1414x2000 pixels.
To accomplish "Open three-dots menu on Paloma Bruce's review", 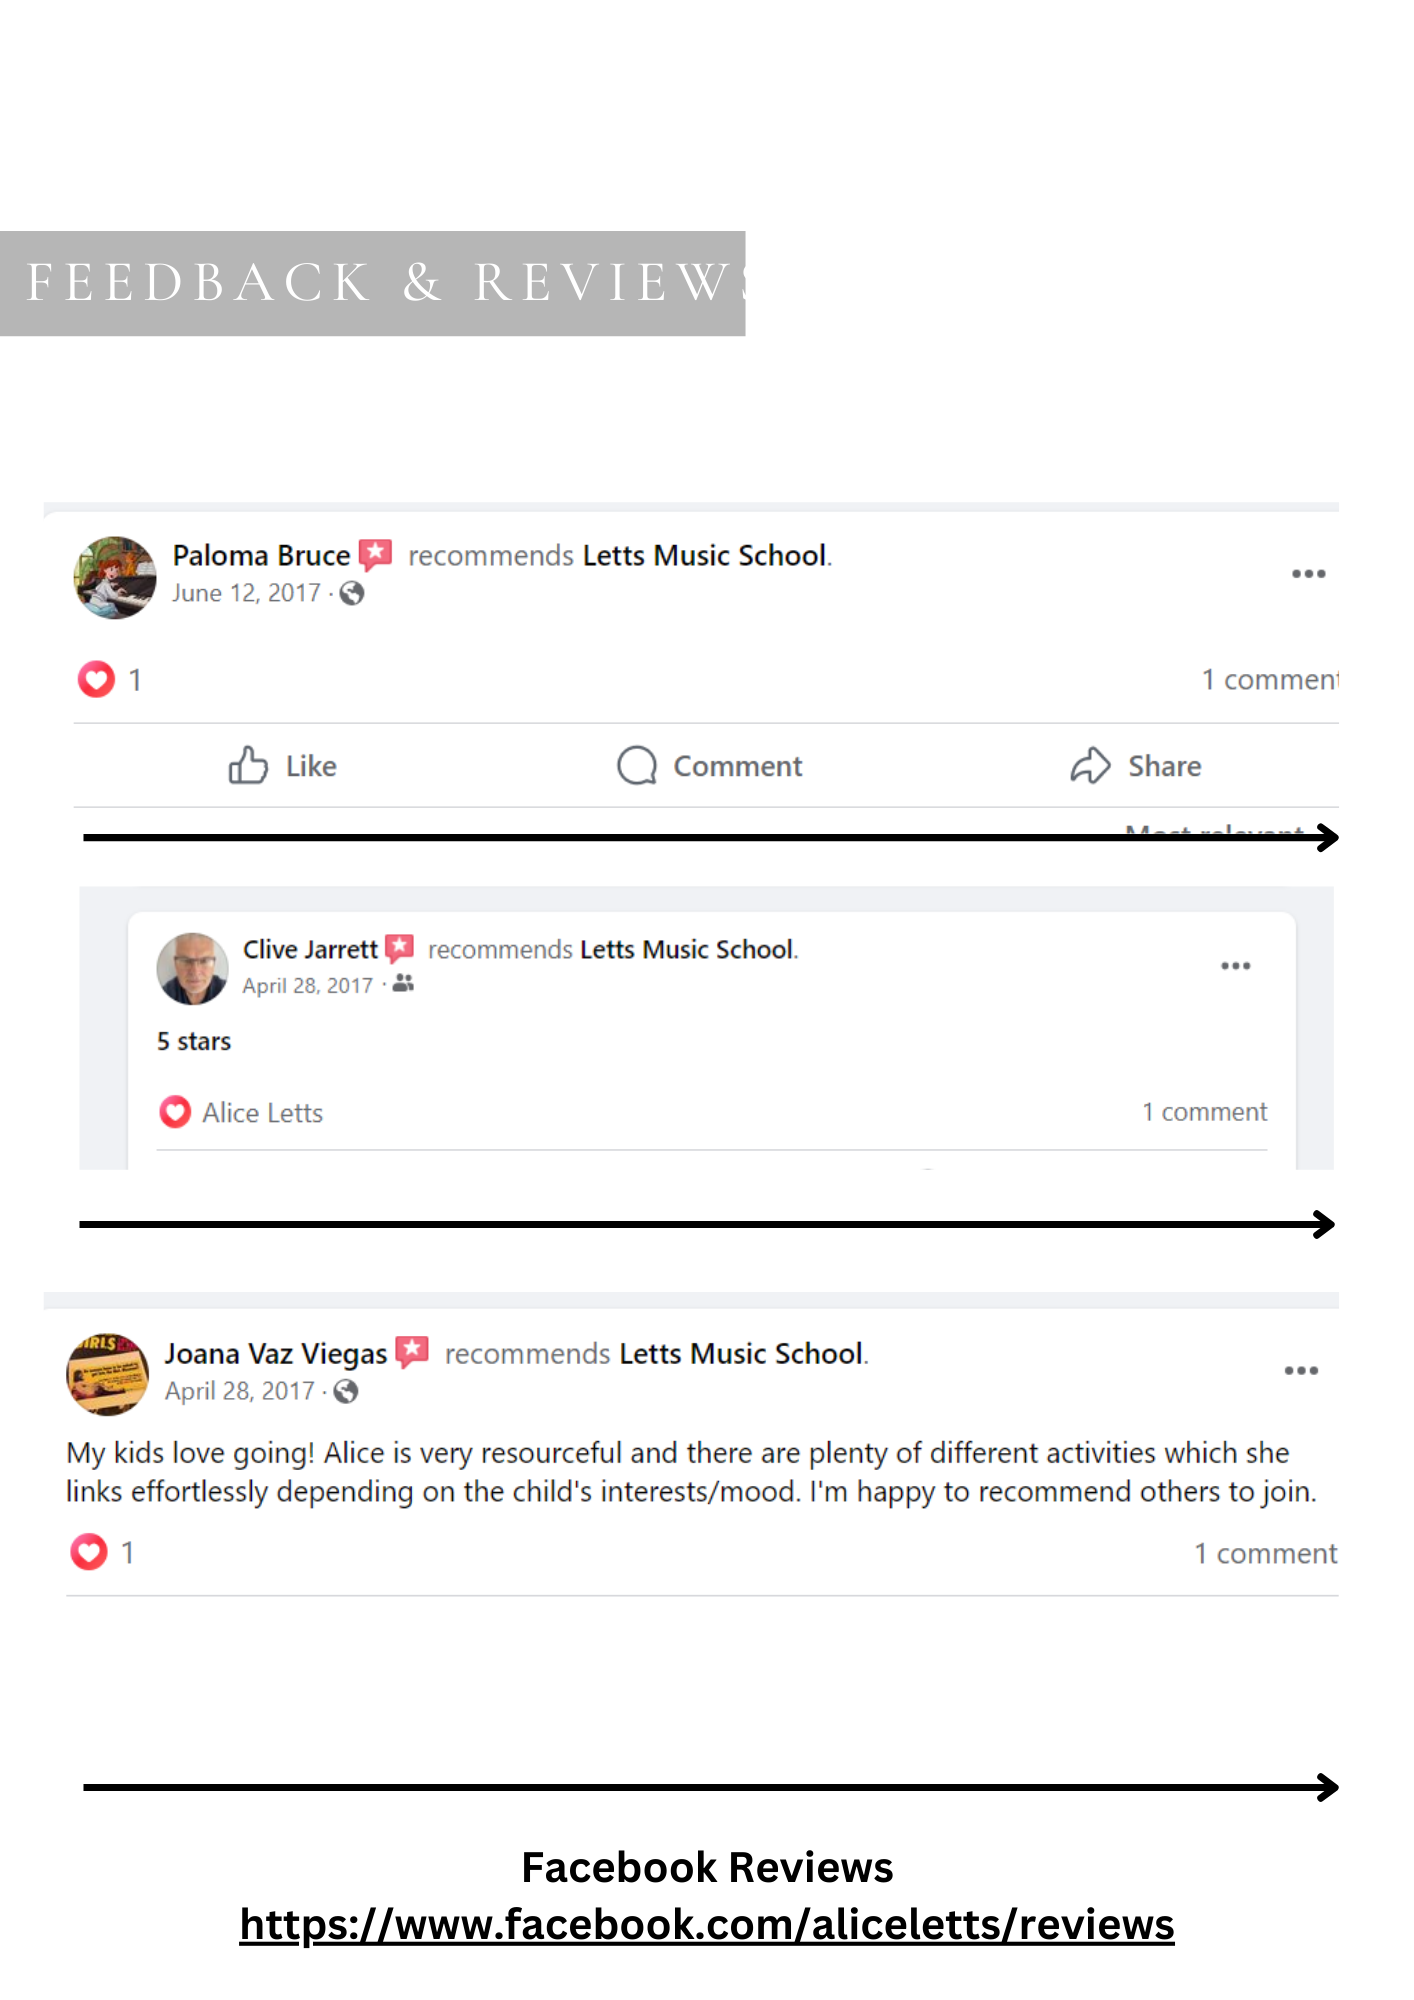I will point(1308,574).
